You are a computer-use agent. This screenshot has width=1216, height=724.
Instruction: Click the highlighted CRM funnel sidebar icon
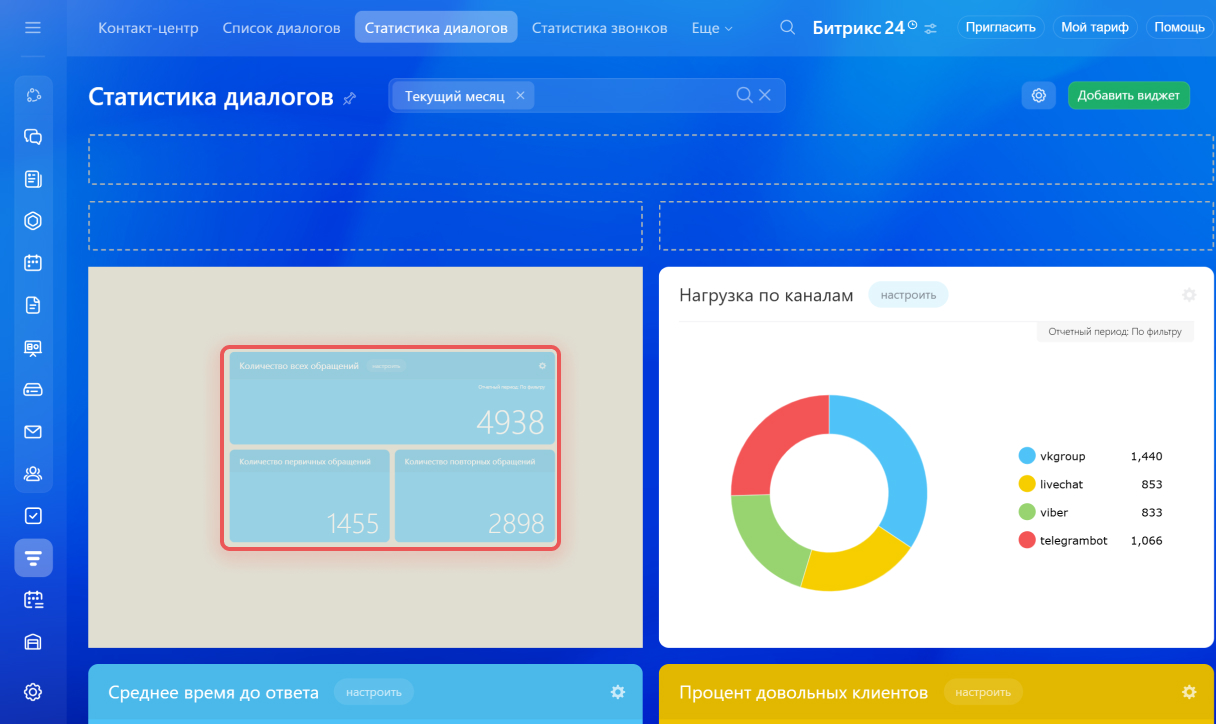tap(33, 558)
